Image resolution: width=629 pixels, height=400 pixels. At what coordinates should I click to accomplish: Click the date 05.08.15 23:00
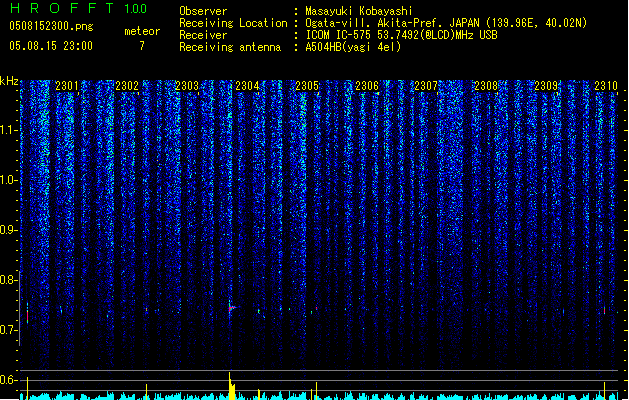click(51, 46)
